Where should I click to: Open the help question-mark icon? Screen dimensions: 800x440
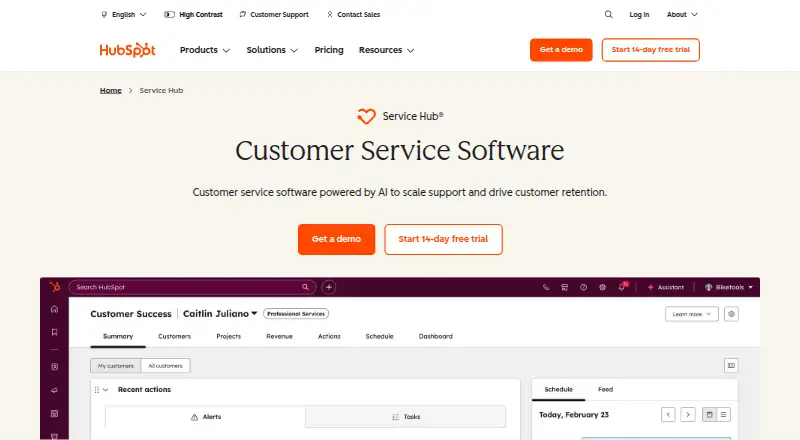tap(583, 287)
